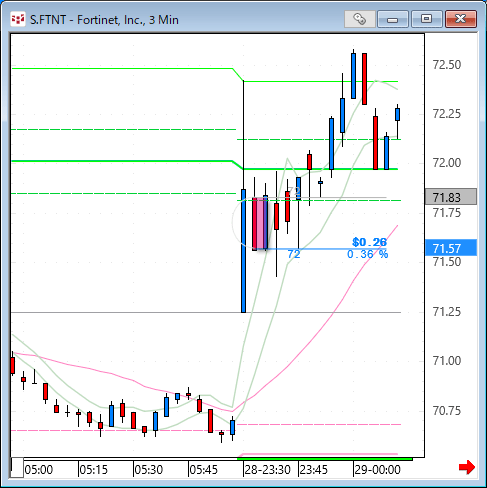Click the red scroll-right arrow
The width and height of the screenshot is (487, 488).
click(x=467, y=467)
